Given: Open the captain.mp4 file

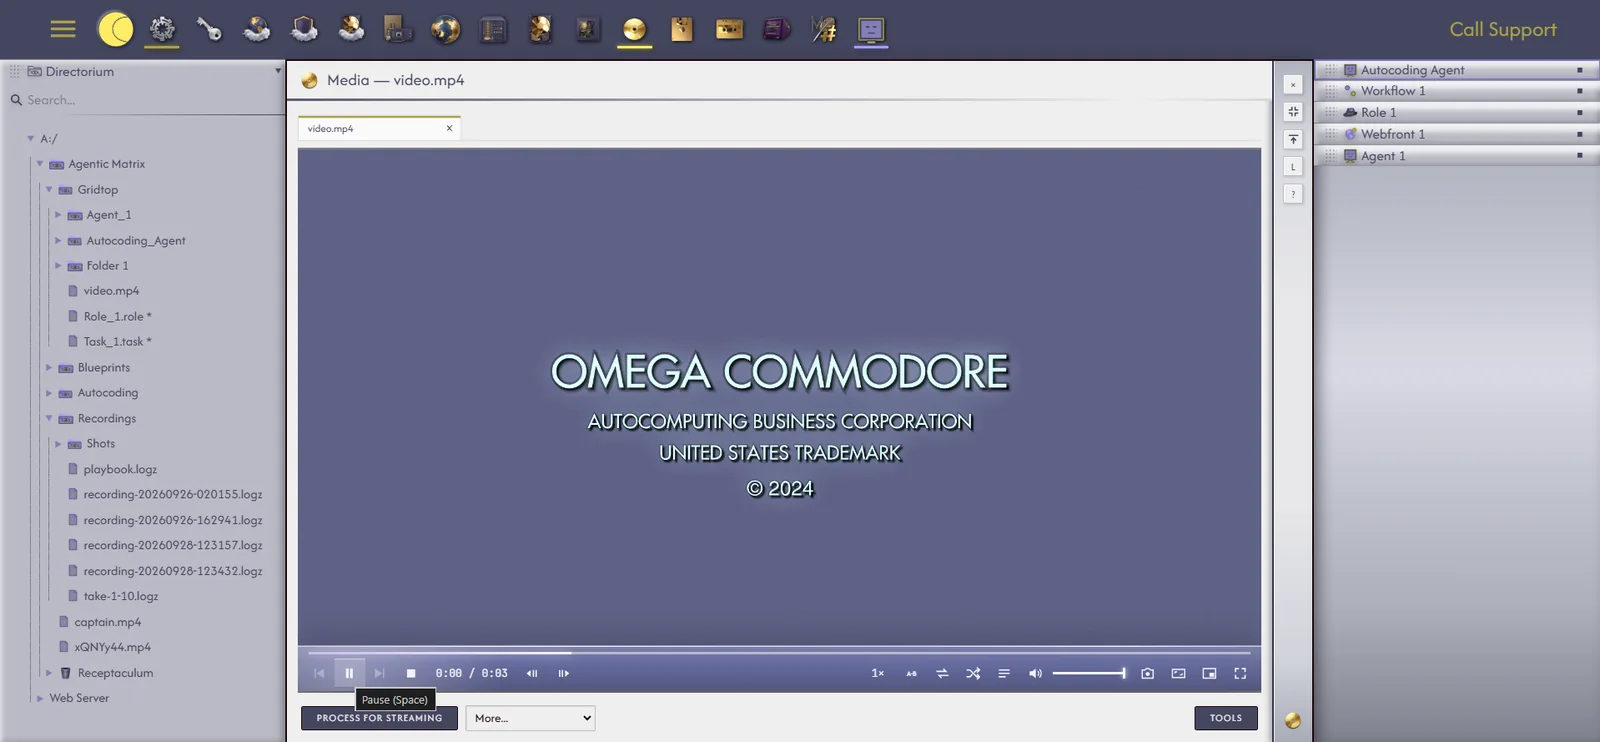Looking at the screenshot, I should click(107, 622).
